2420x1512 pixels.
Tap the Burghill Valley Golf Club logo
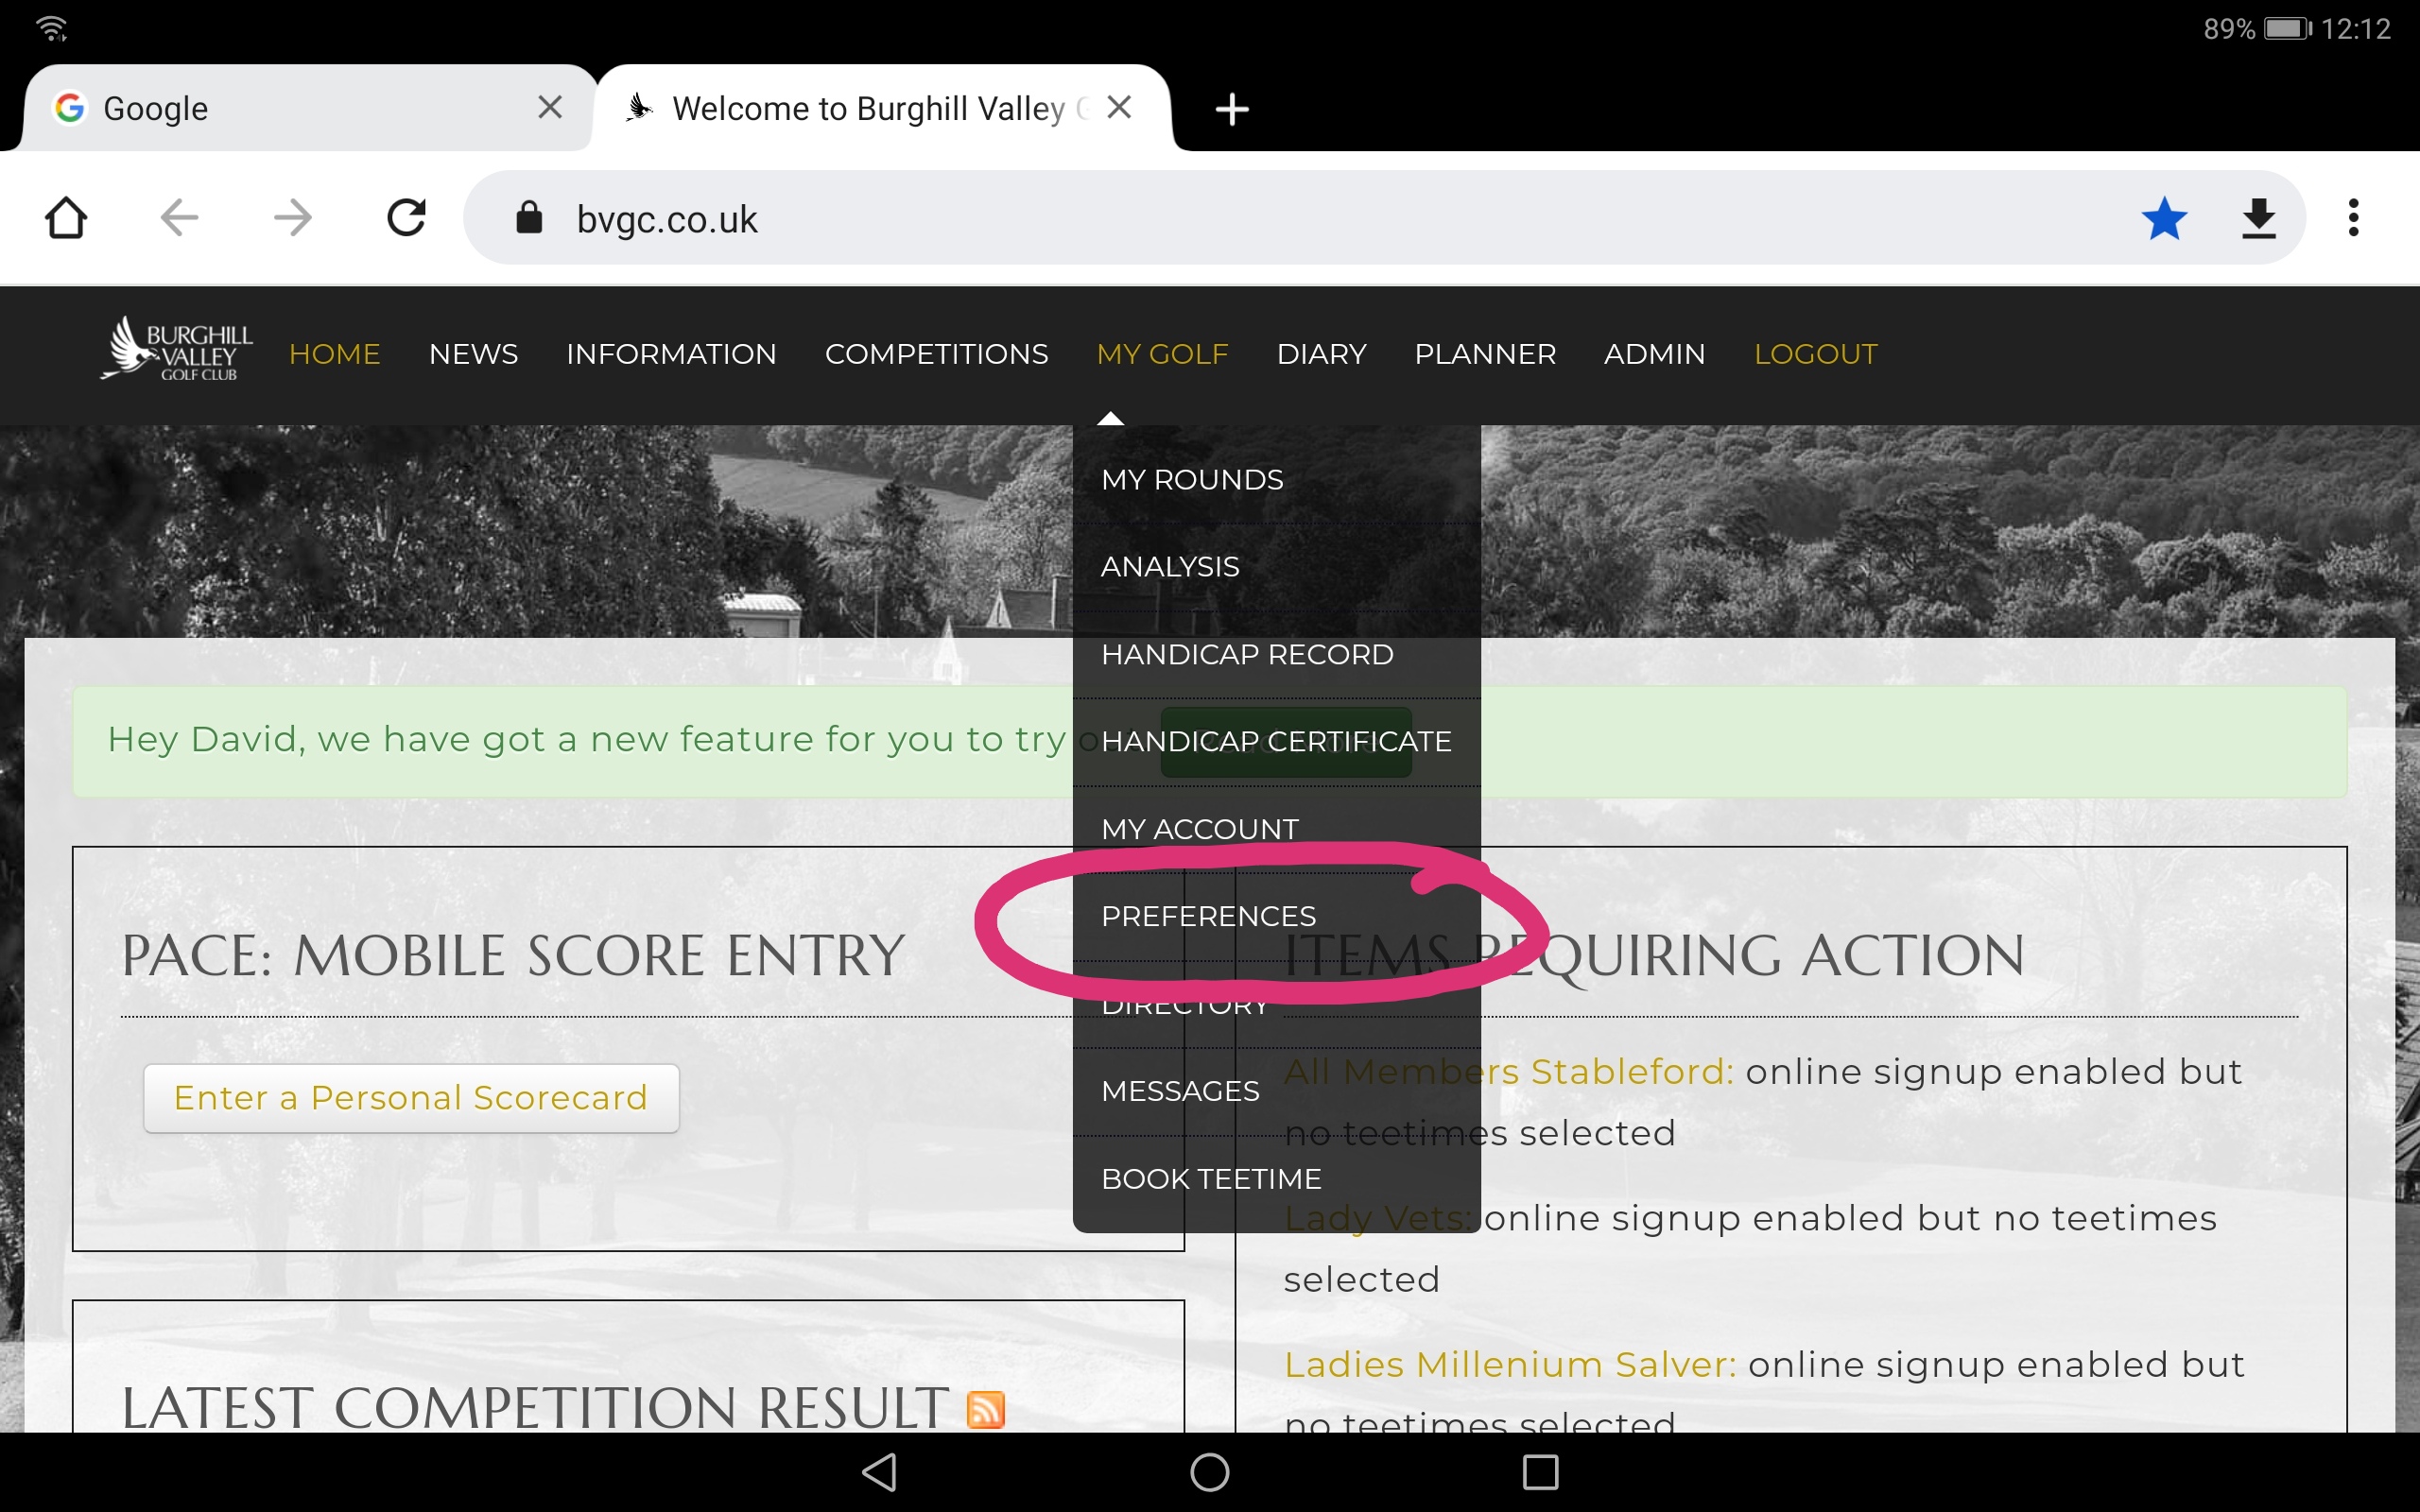(x=177, y=349)
